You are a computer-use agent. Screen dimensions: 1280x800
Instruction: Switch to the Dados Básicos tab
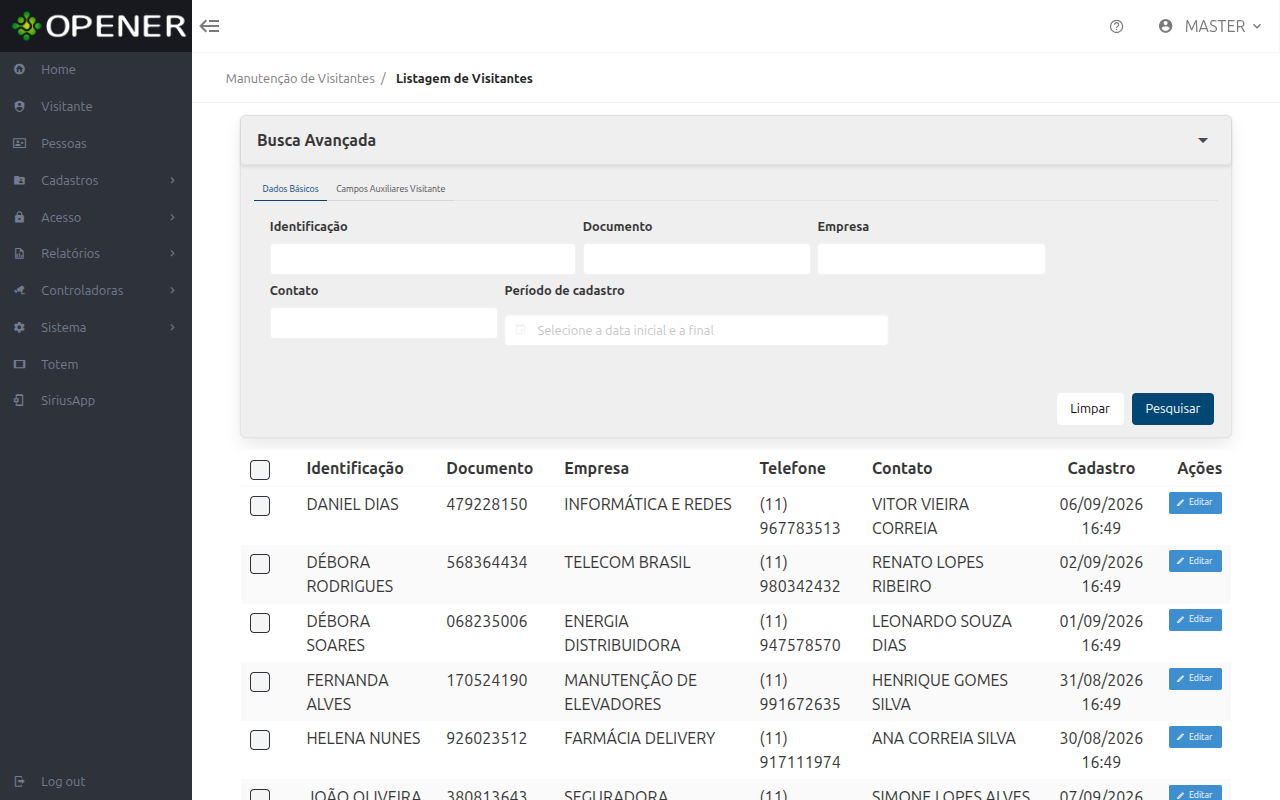tap(290, 189)
